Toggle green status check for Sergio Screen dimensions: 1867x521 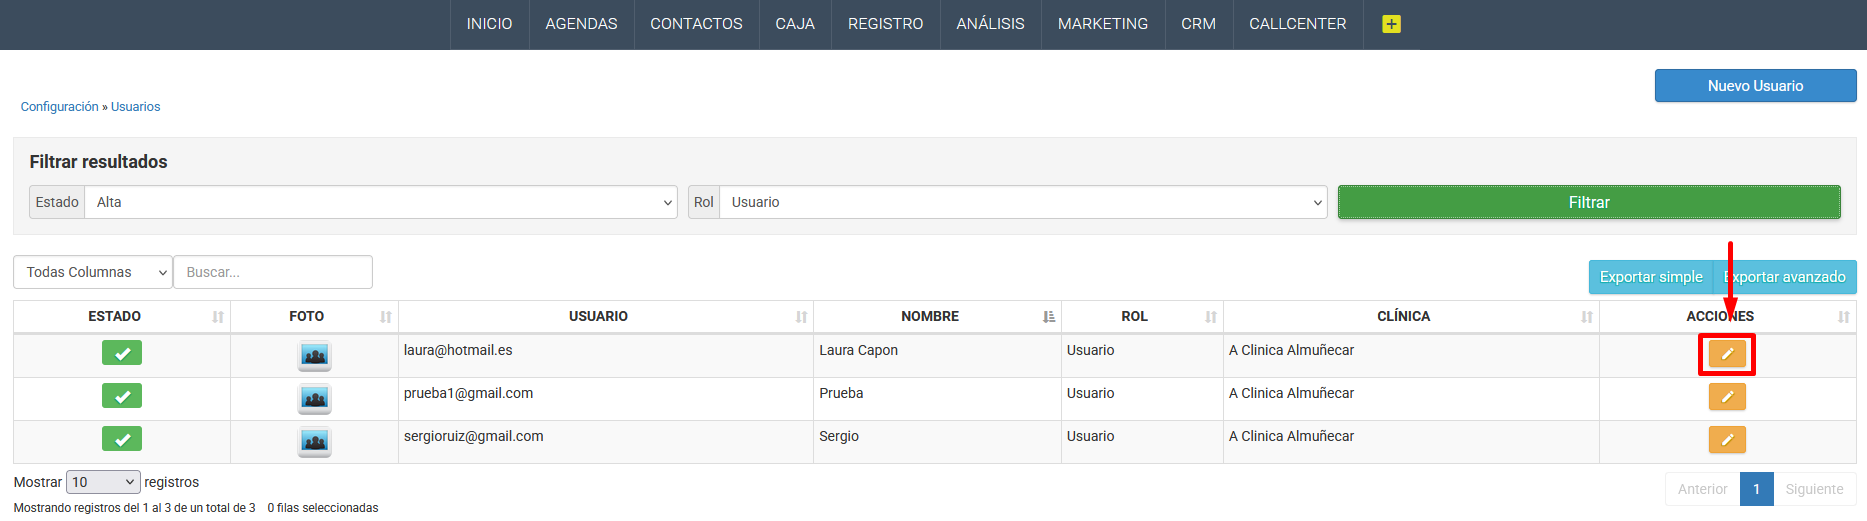[x=122, y=439]
